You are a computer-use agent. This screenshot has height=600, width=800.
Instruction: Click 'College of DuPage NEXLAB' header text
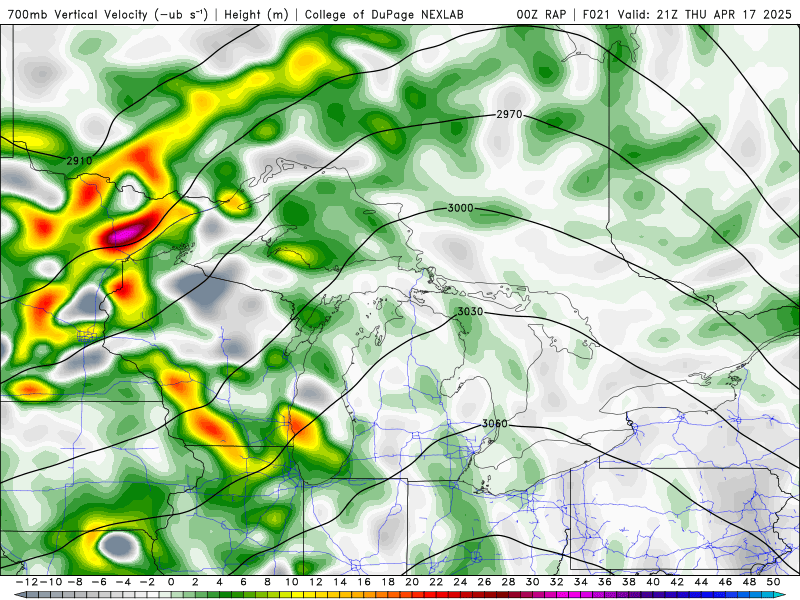click(x=384, y=14)
